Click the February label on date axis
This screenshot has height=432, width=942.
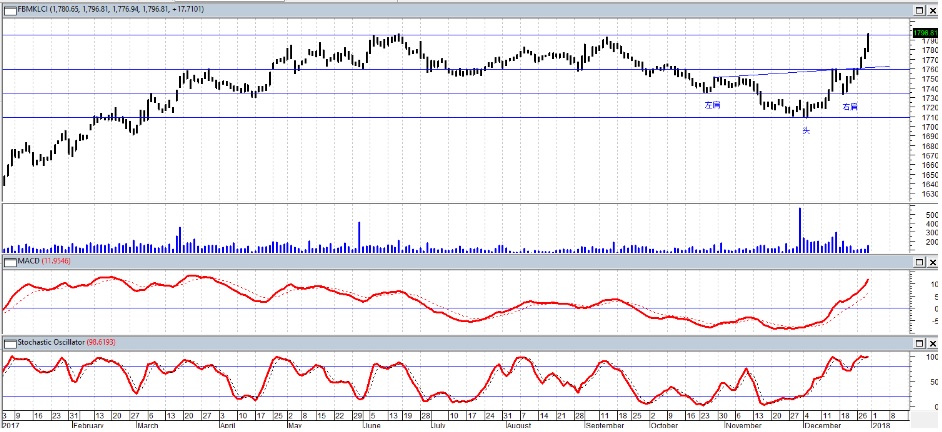[88, 425]
